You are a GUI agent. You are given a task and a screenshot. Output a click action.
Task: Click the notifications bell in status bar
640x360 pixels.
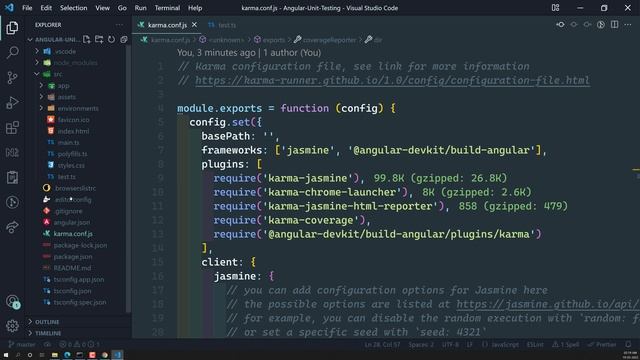pos(628,344)
